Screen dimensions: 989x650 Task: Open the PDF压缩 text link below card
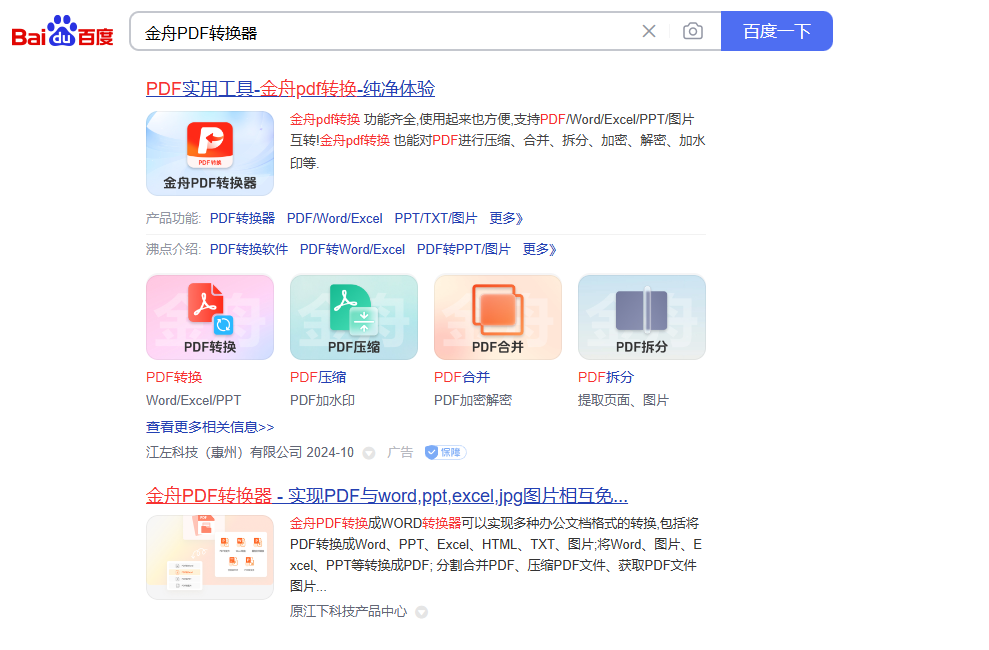pyautogui.click(x=318, y=377)
